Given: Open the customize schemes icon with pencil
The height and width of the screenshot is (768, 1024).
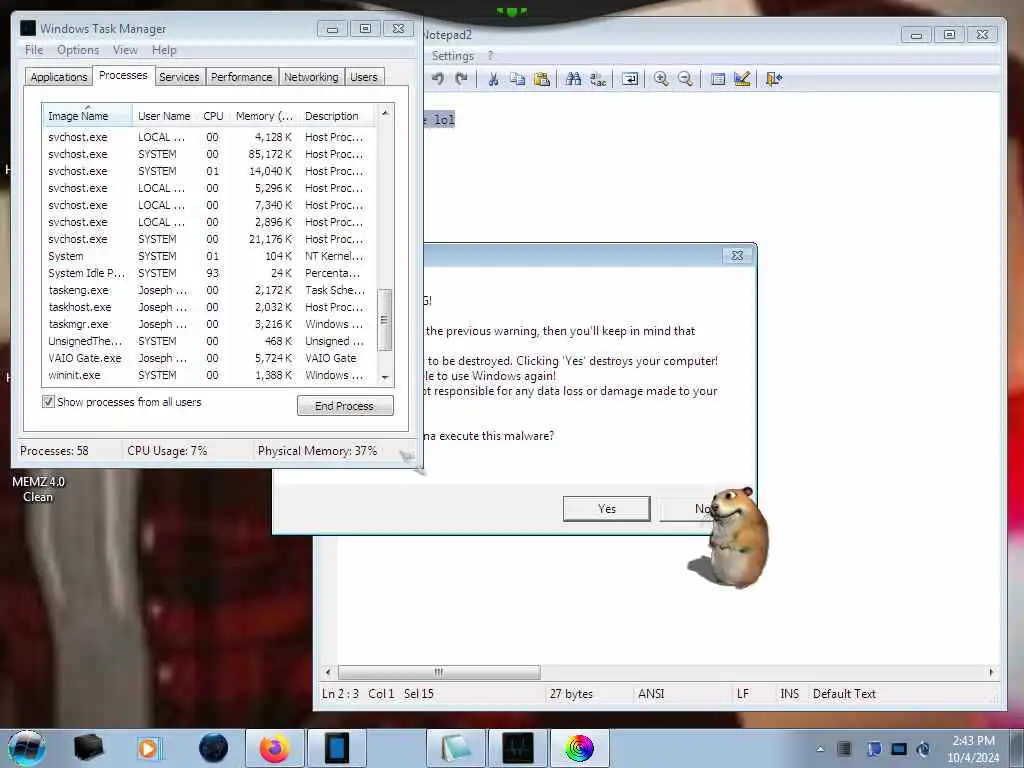Looking at the screenshot, I should [x=742, y=79].
